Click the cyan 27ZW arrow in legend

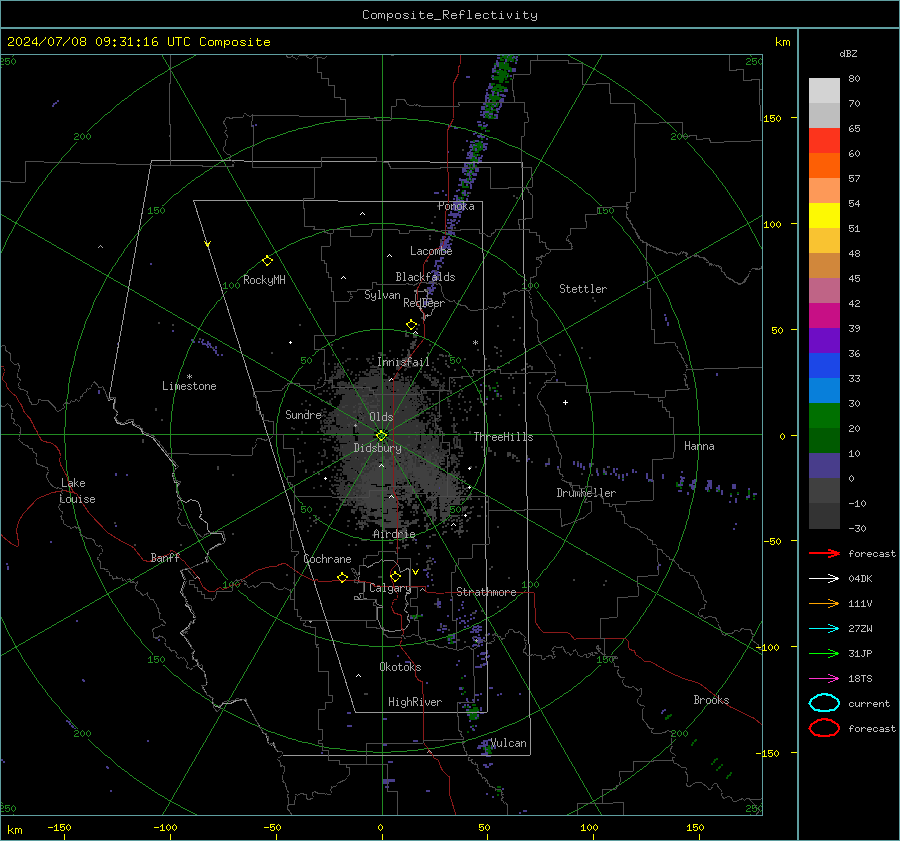click(x=824, y=629)
